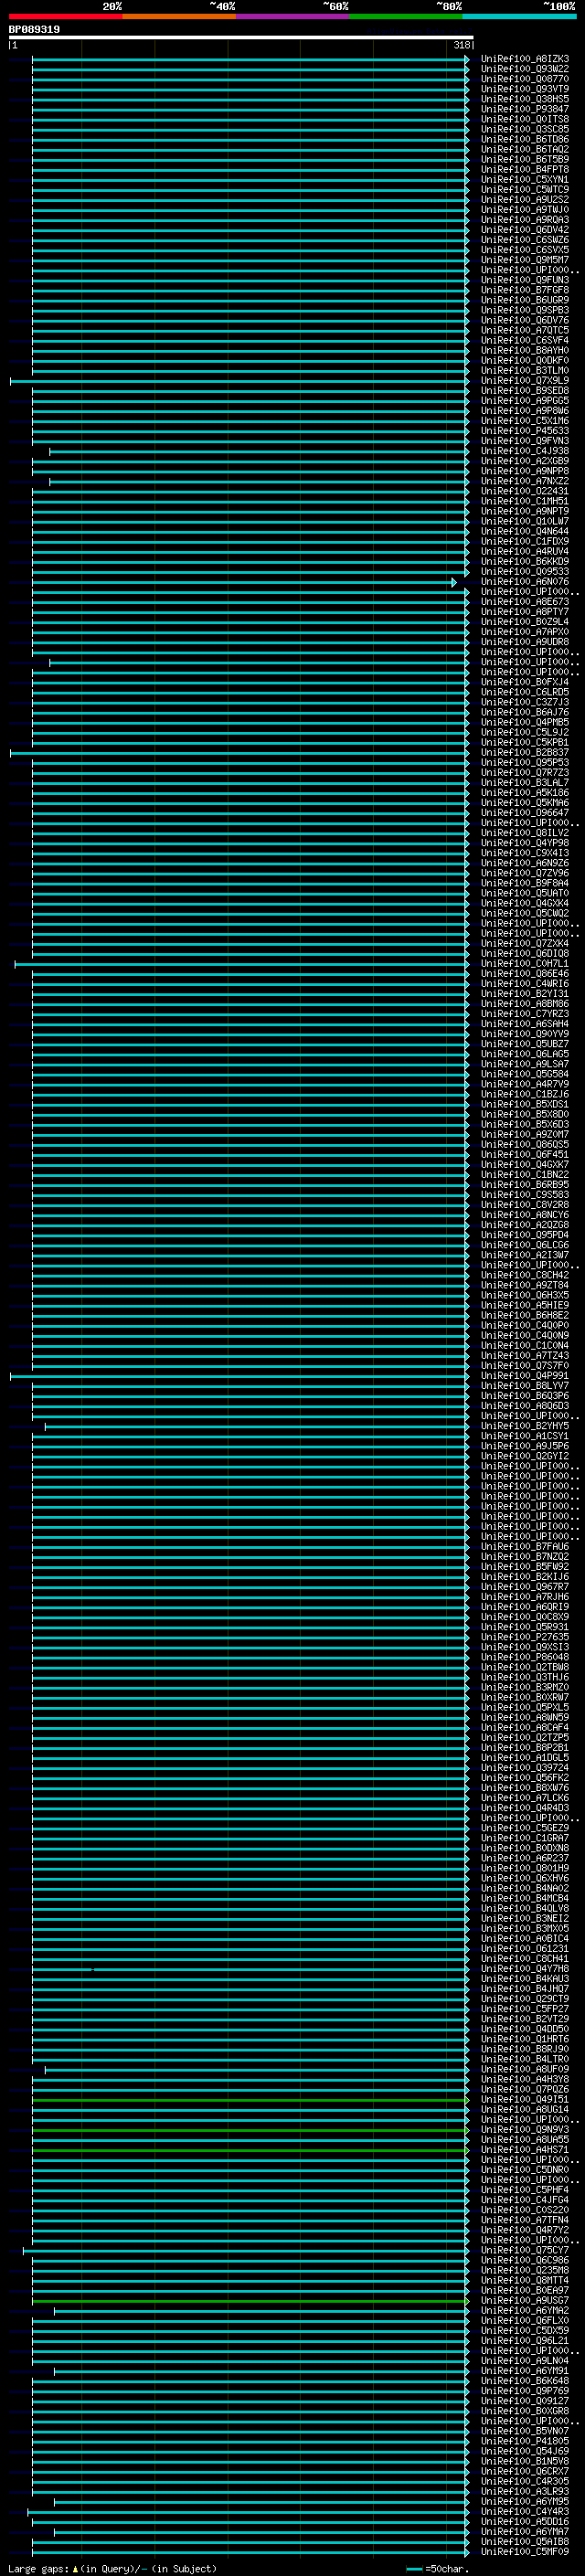Image resolution: width=585 pixels, height=2576 pixels.
Task: Open hit UniRef100_Q801H9
Action: click(525, 1868)
